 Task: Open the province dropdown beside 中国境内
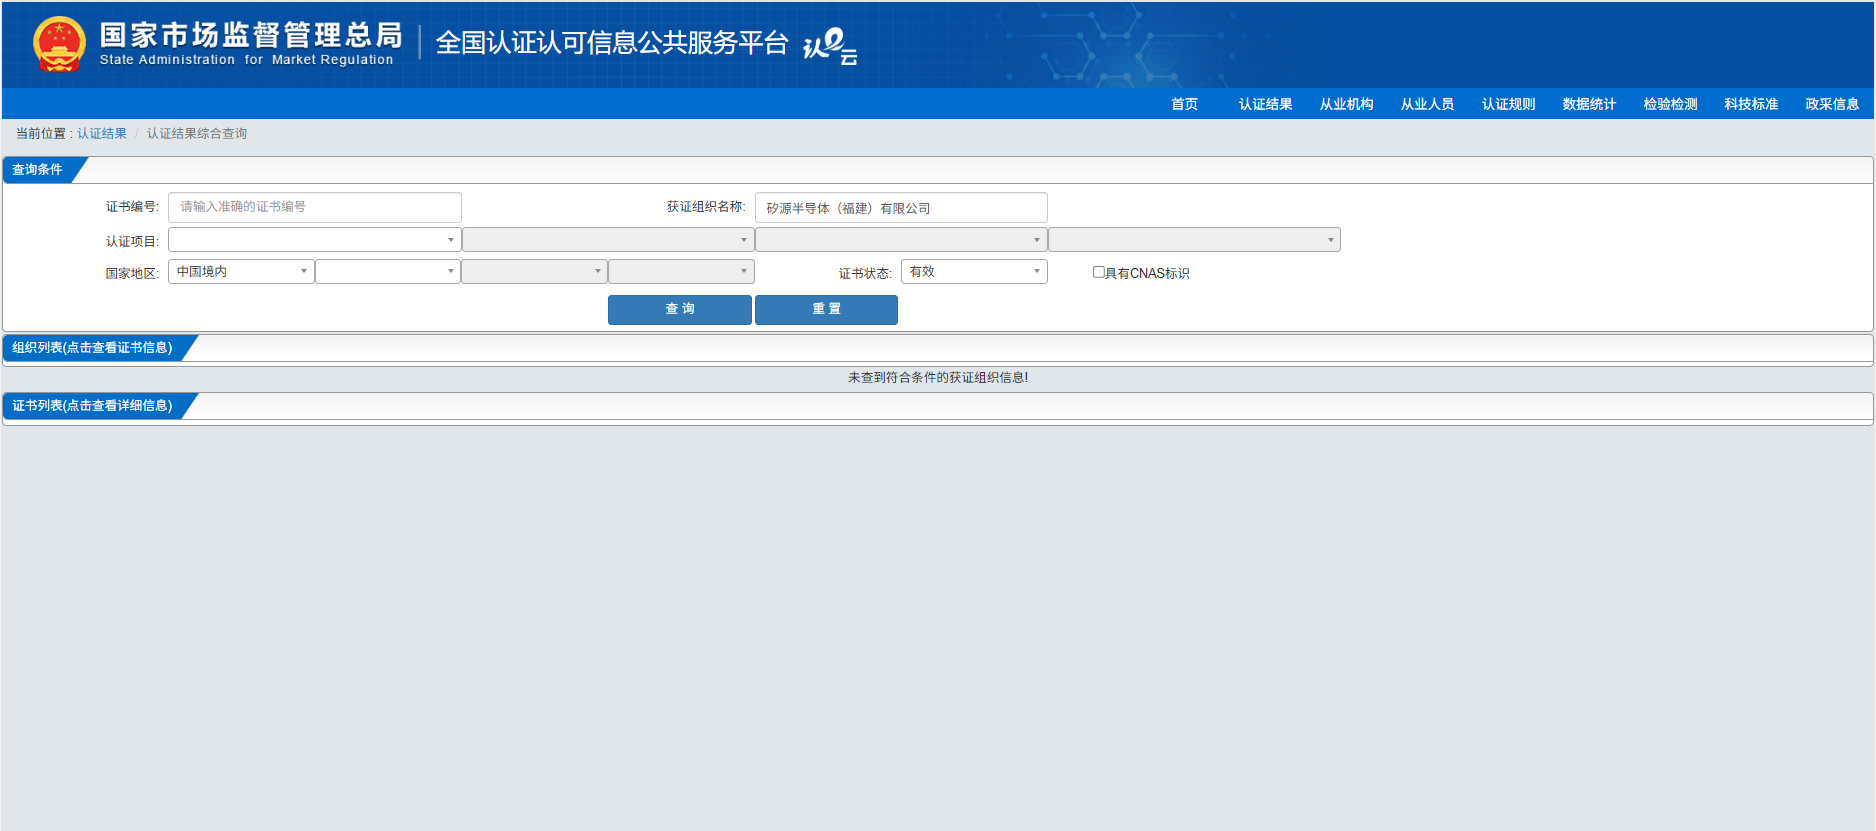tap(388, 272)
